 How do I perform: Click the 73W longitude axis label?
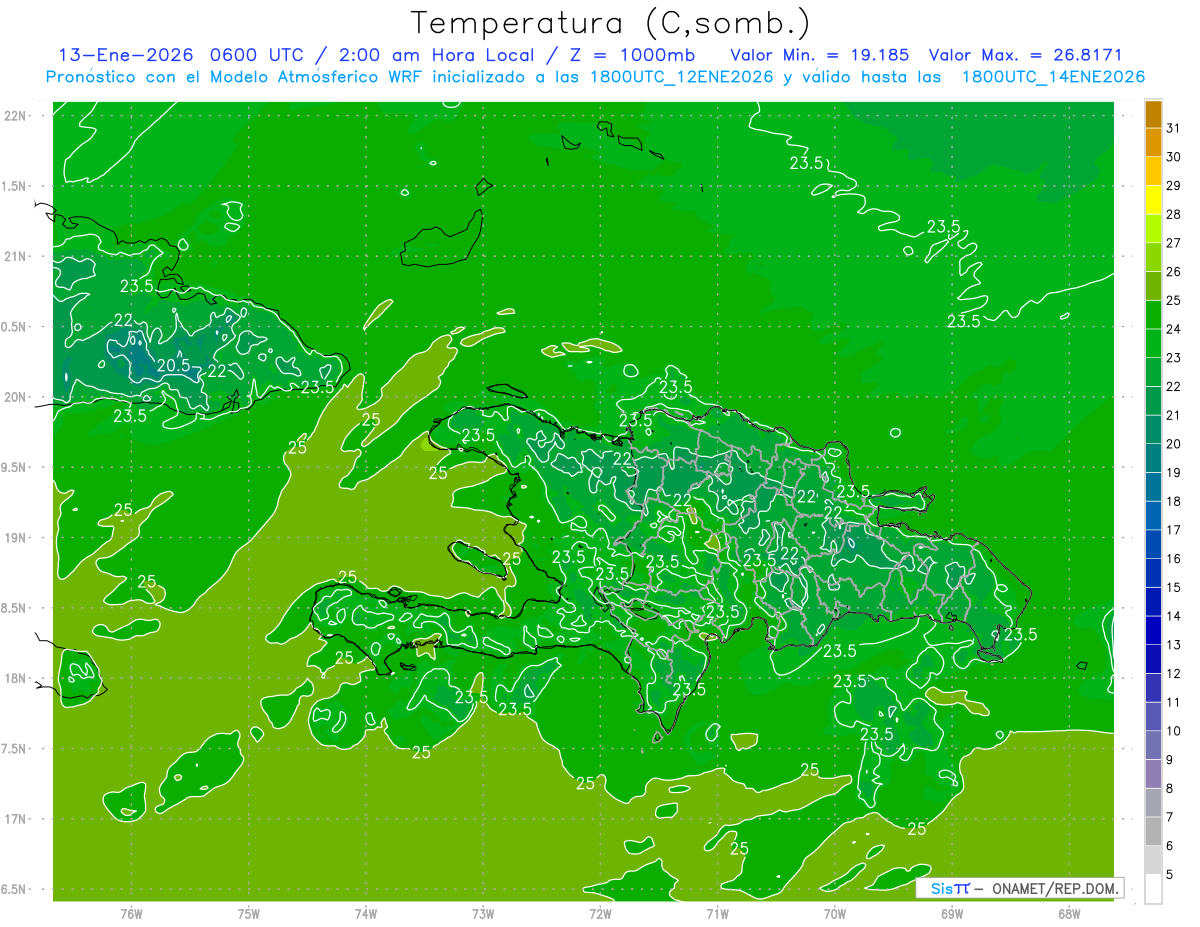483,913
